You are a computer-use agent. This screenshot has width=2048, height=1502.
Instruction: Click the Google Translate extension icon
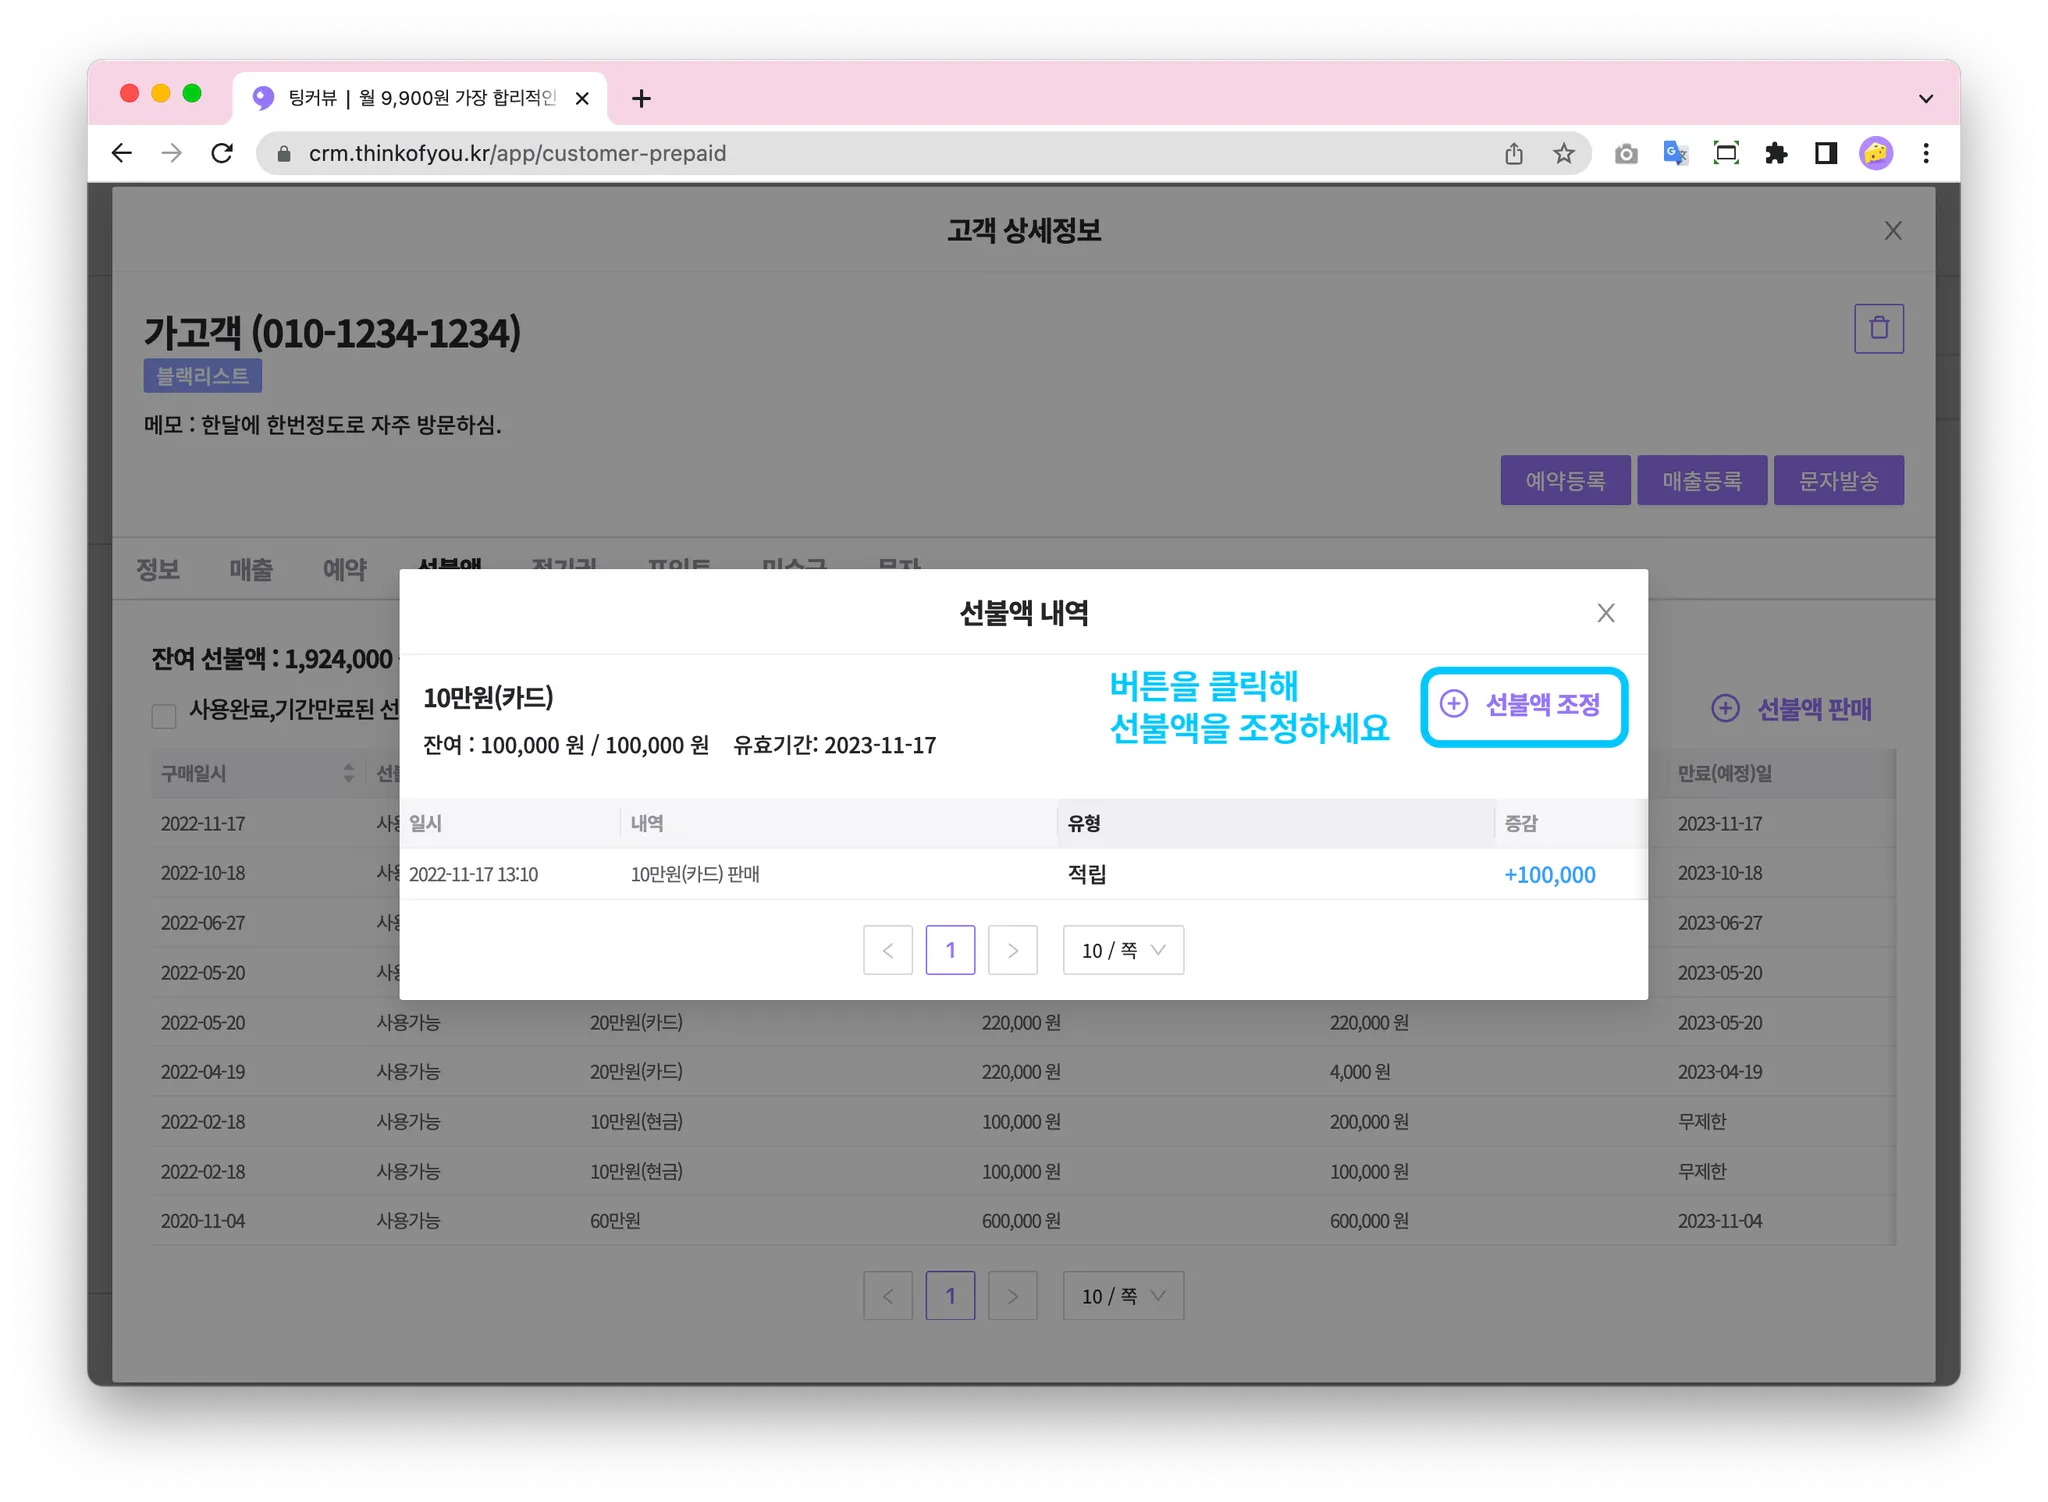1675,153
